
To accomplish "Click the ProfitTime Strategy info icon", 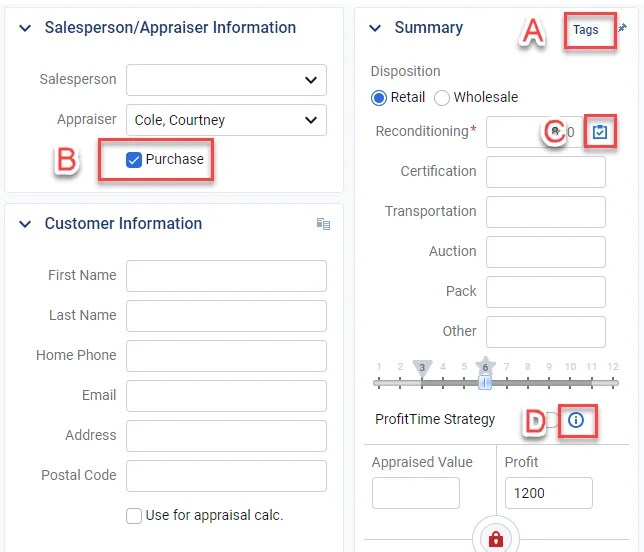I will pyautogui.click(x=576, y=420).
